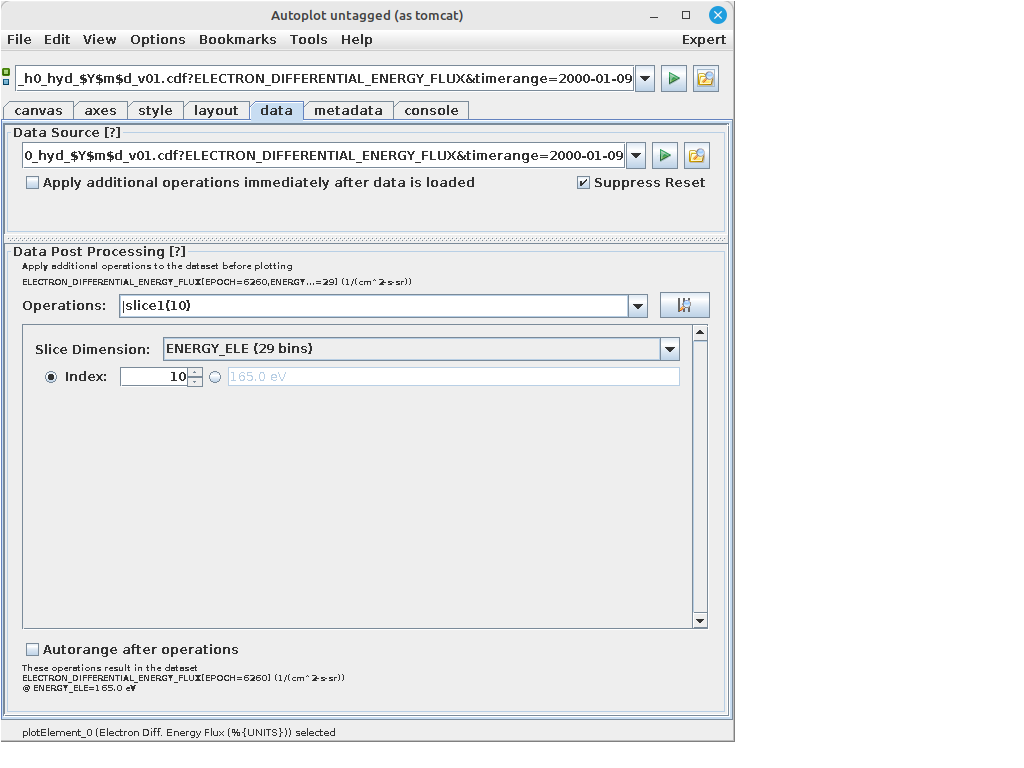Click the Expert mode label in menu bar
Screen dimensions: 1024x768
click(x=703, y=40)
